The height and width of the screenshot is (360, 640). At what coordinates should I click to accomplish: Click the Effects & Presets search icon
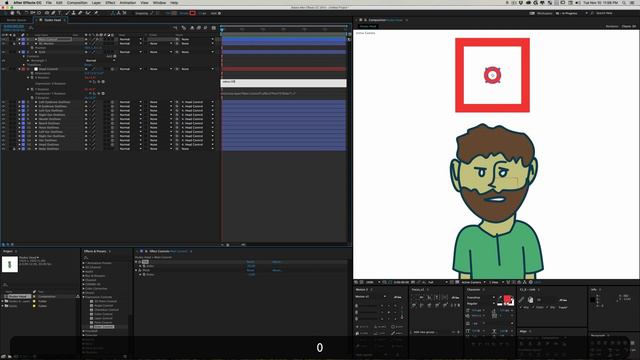(86, 258)
